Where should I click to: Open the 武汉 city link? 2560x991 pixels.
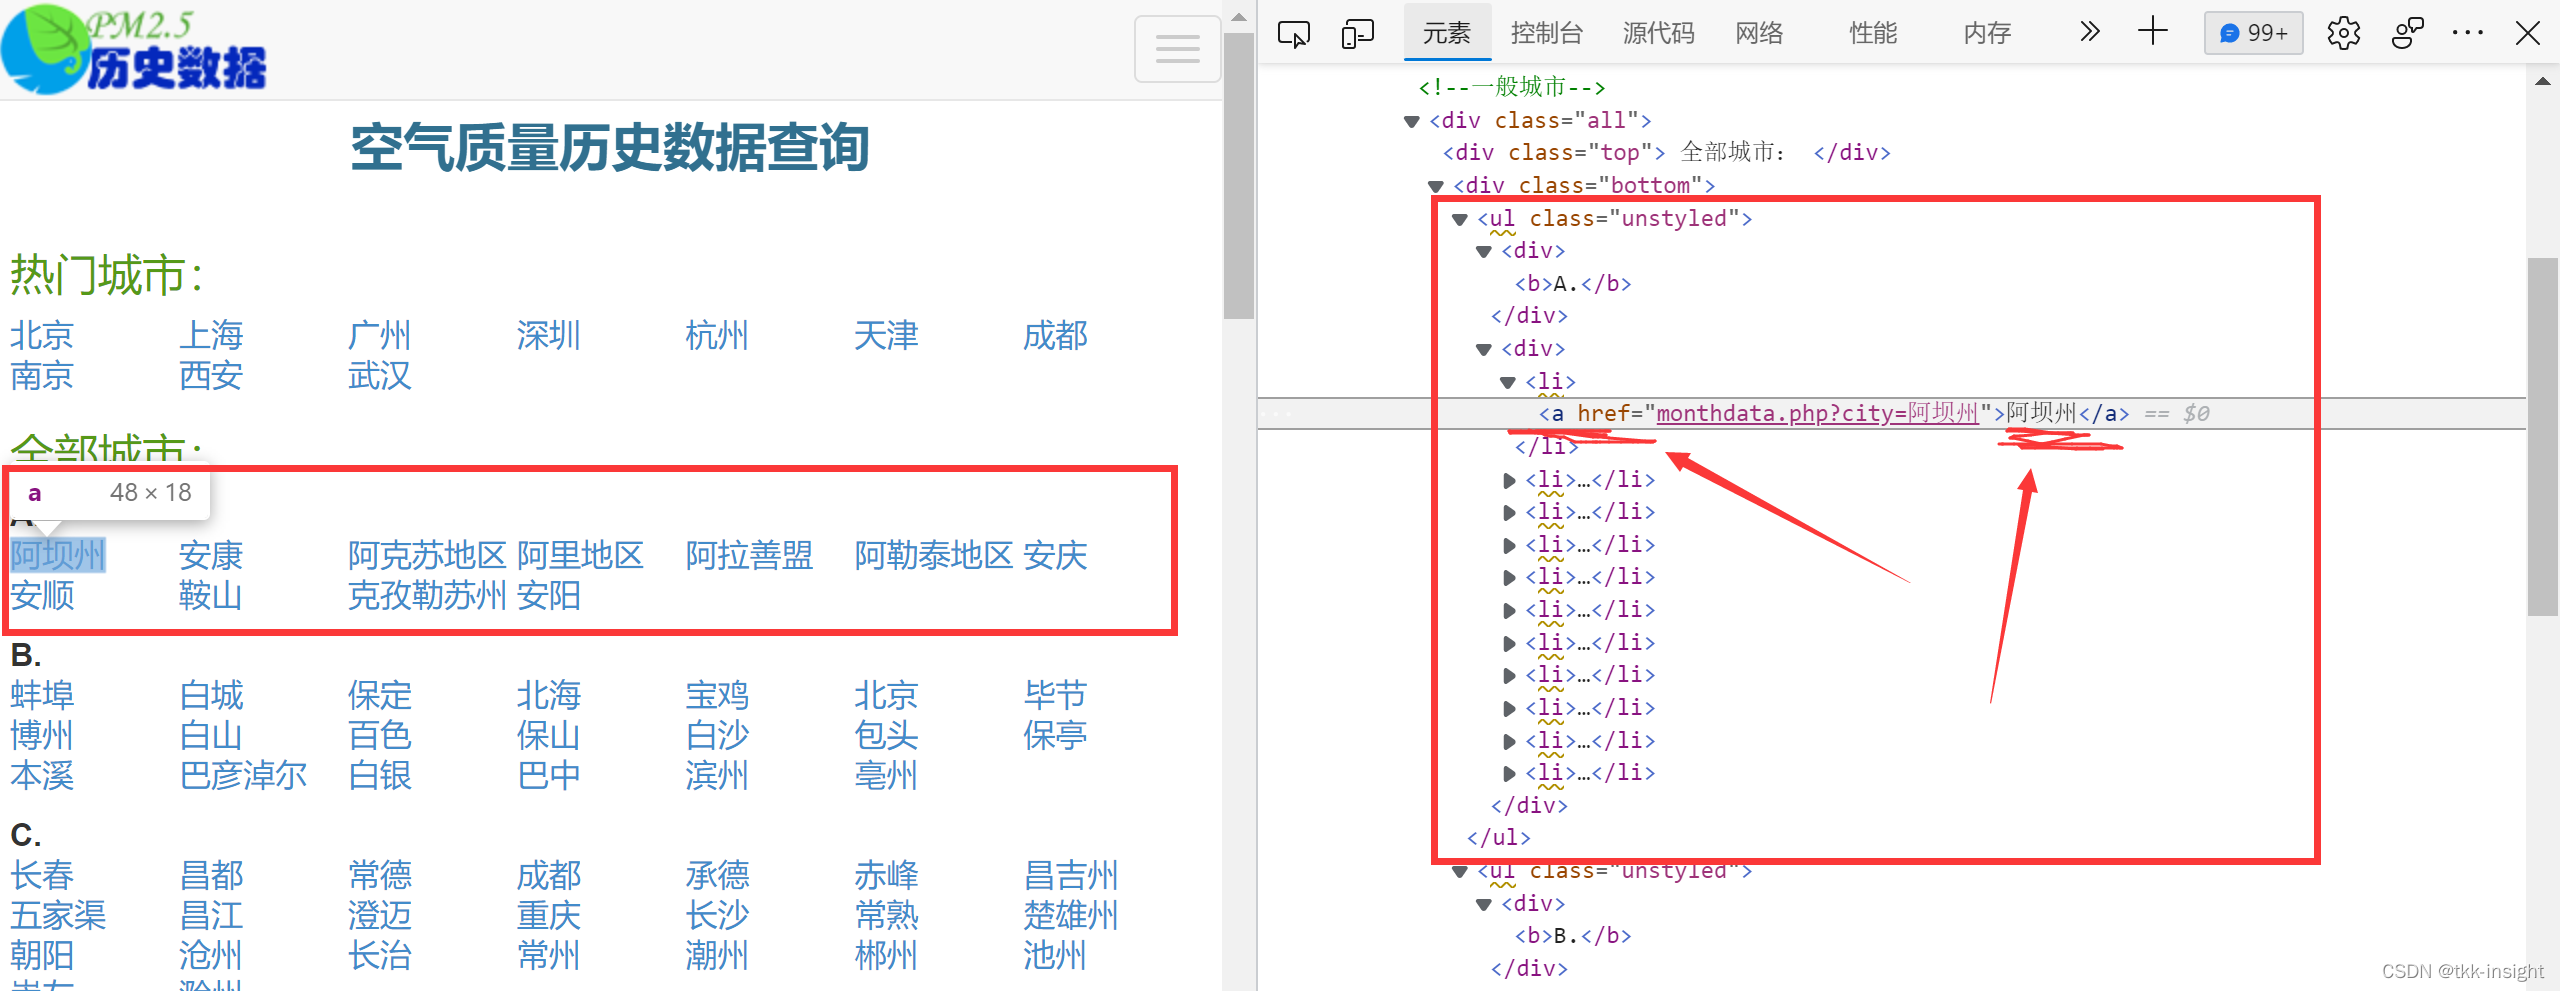point(380,375)
